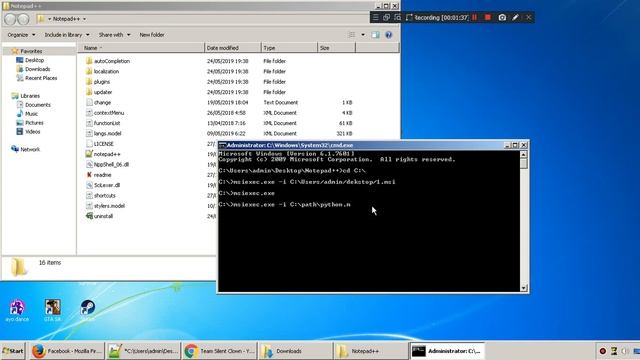Sort by the Size column header

(336, 48)
